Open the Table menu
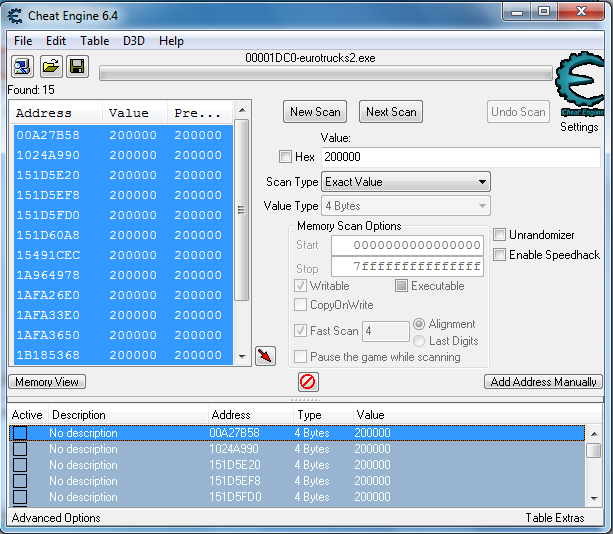The height and width of the screenshot is (534, 613). pyautogui.click(x=95, y=41)
